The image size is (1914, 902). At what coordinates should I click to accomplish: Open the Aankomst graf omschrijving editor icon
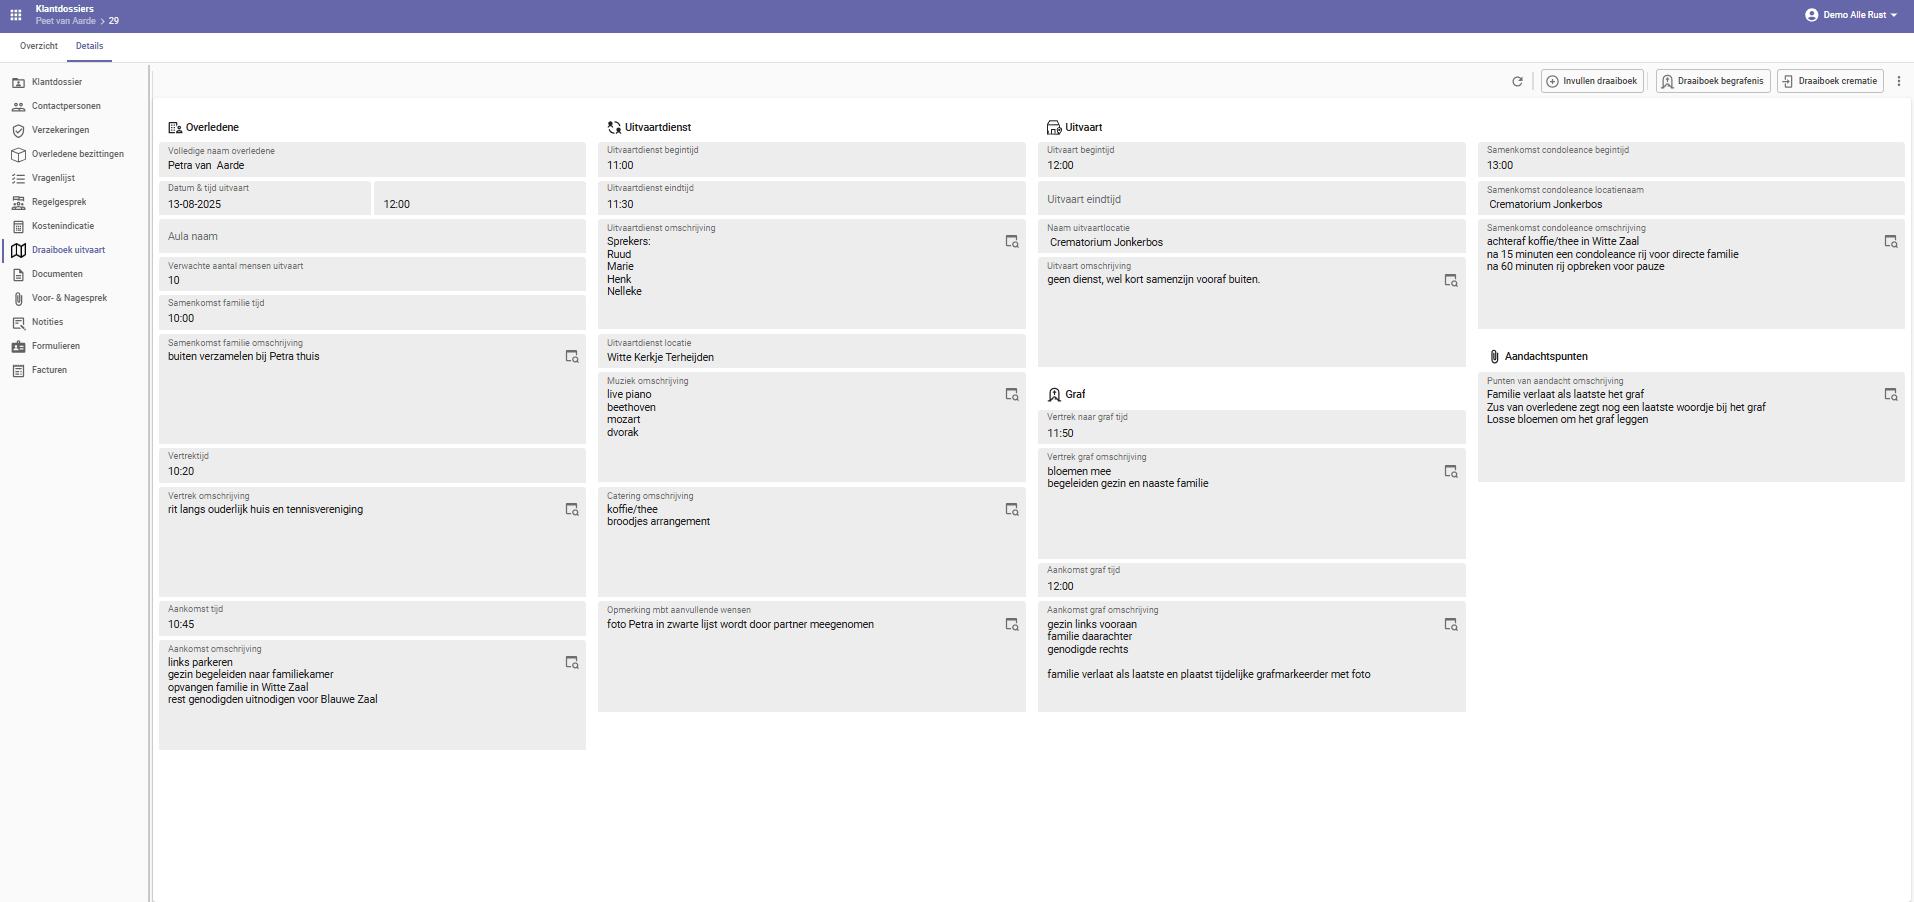1450,625
